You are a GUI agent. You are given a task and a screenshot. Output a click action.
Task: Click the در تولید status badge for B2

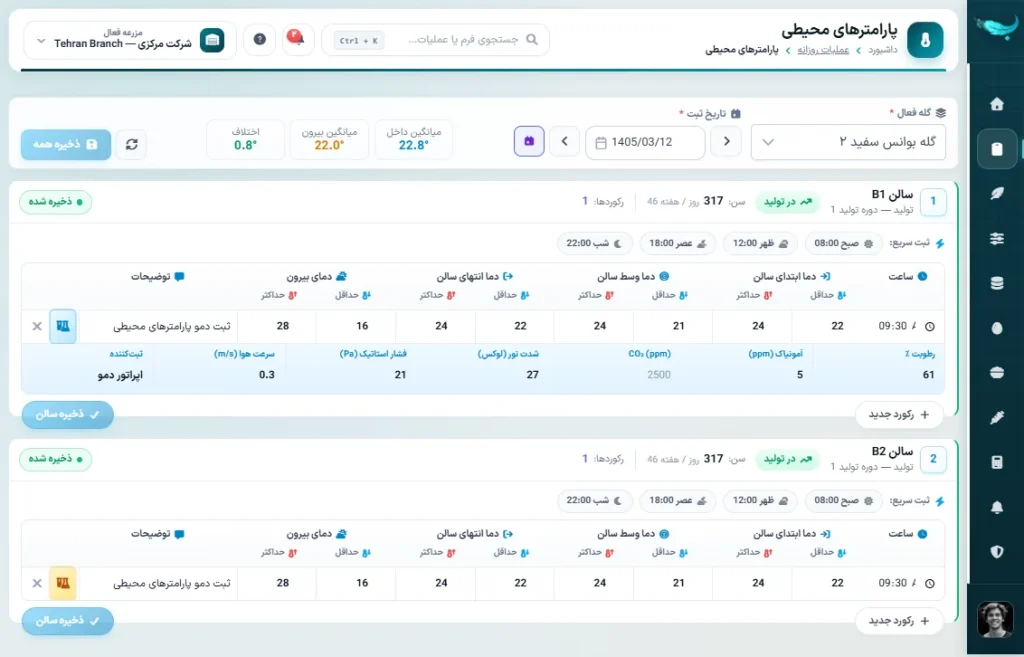(788, 459)
